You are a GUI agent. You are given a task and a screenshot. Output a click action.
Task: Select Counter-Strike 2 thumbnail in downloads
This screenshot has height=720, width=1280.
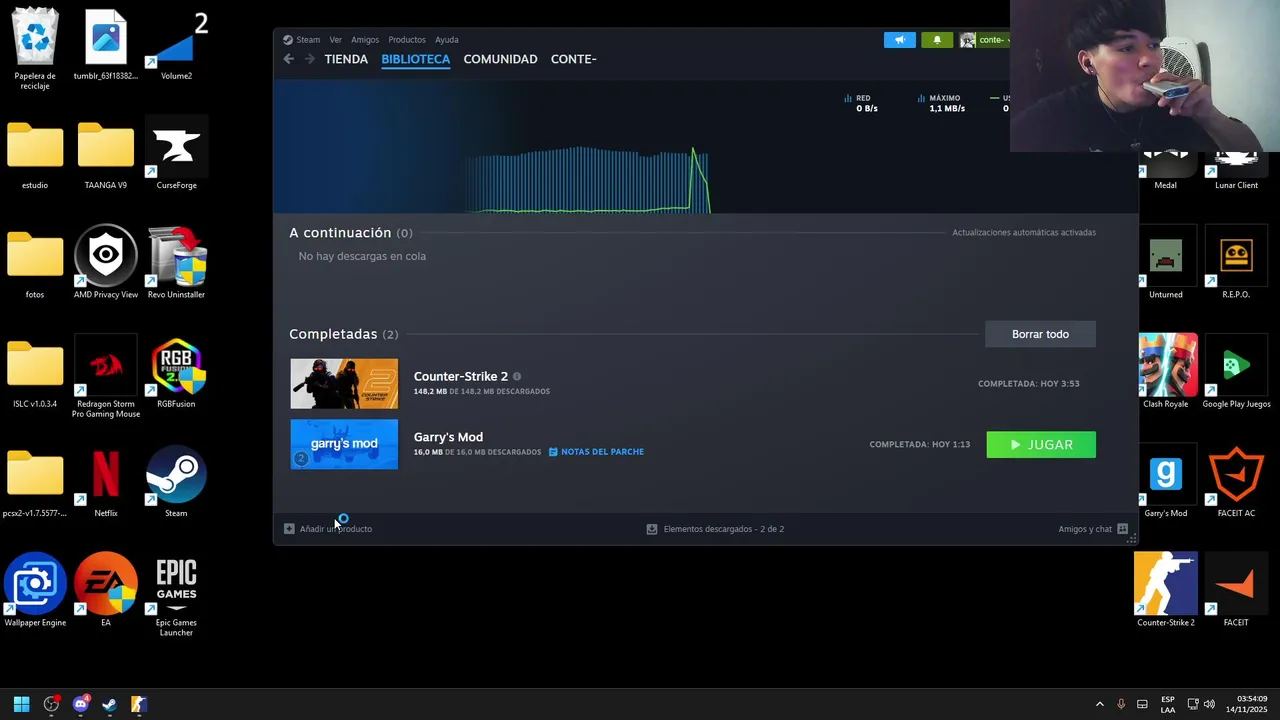[344, 384]
